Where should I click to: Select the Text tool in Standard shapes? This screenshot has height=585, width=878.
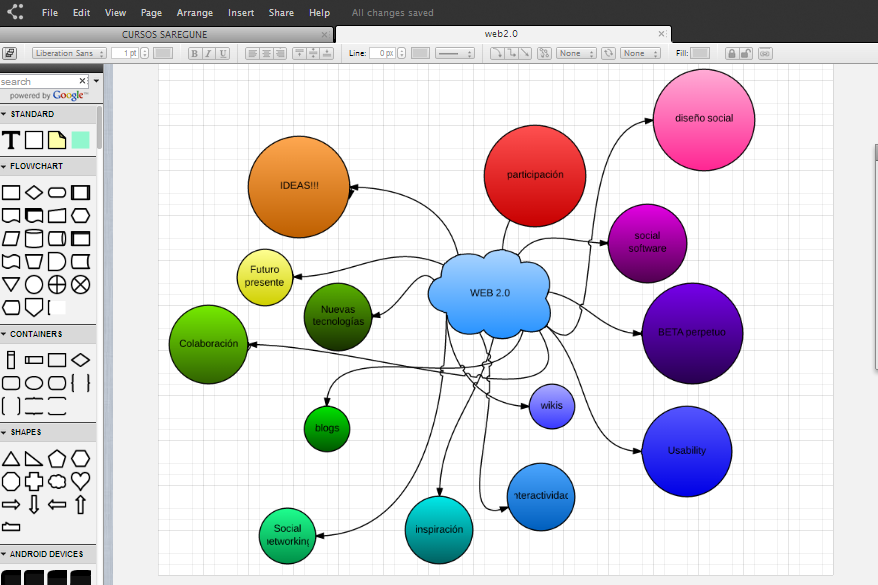[11, 140]
